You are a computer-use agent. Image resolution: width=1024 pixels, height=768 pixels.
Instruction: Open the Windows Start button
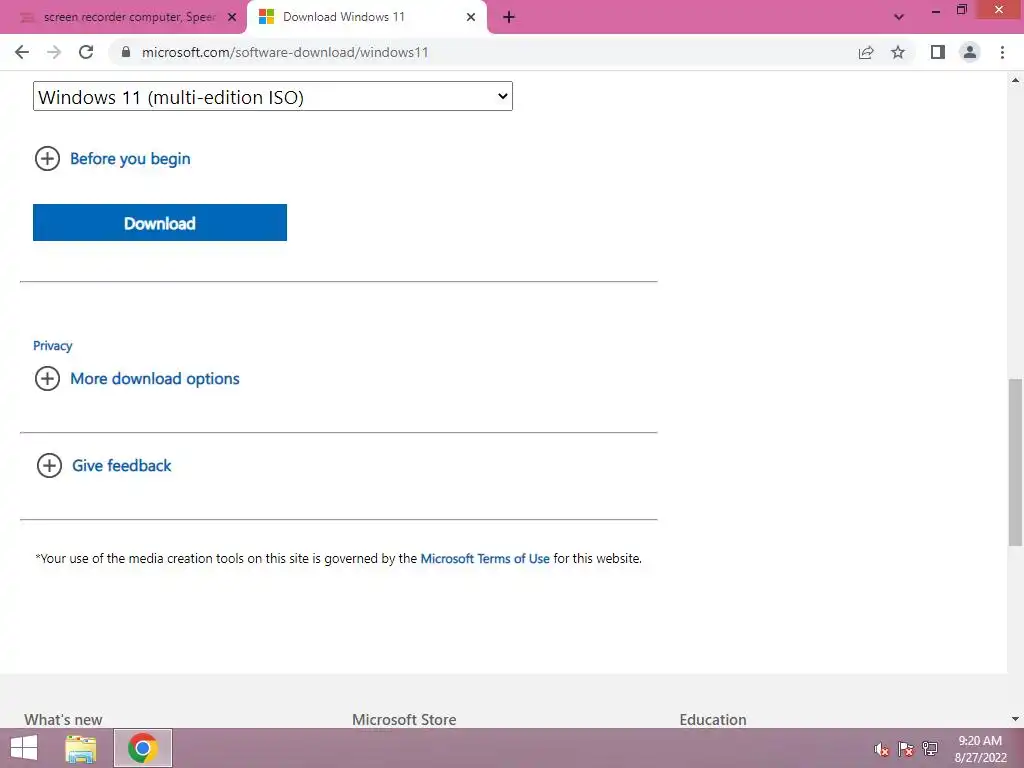click(x=24, y=748)
